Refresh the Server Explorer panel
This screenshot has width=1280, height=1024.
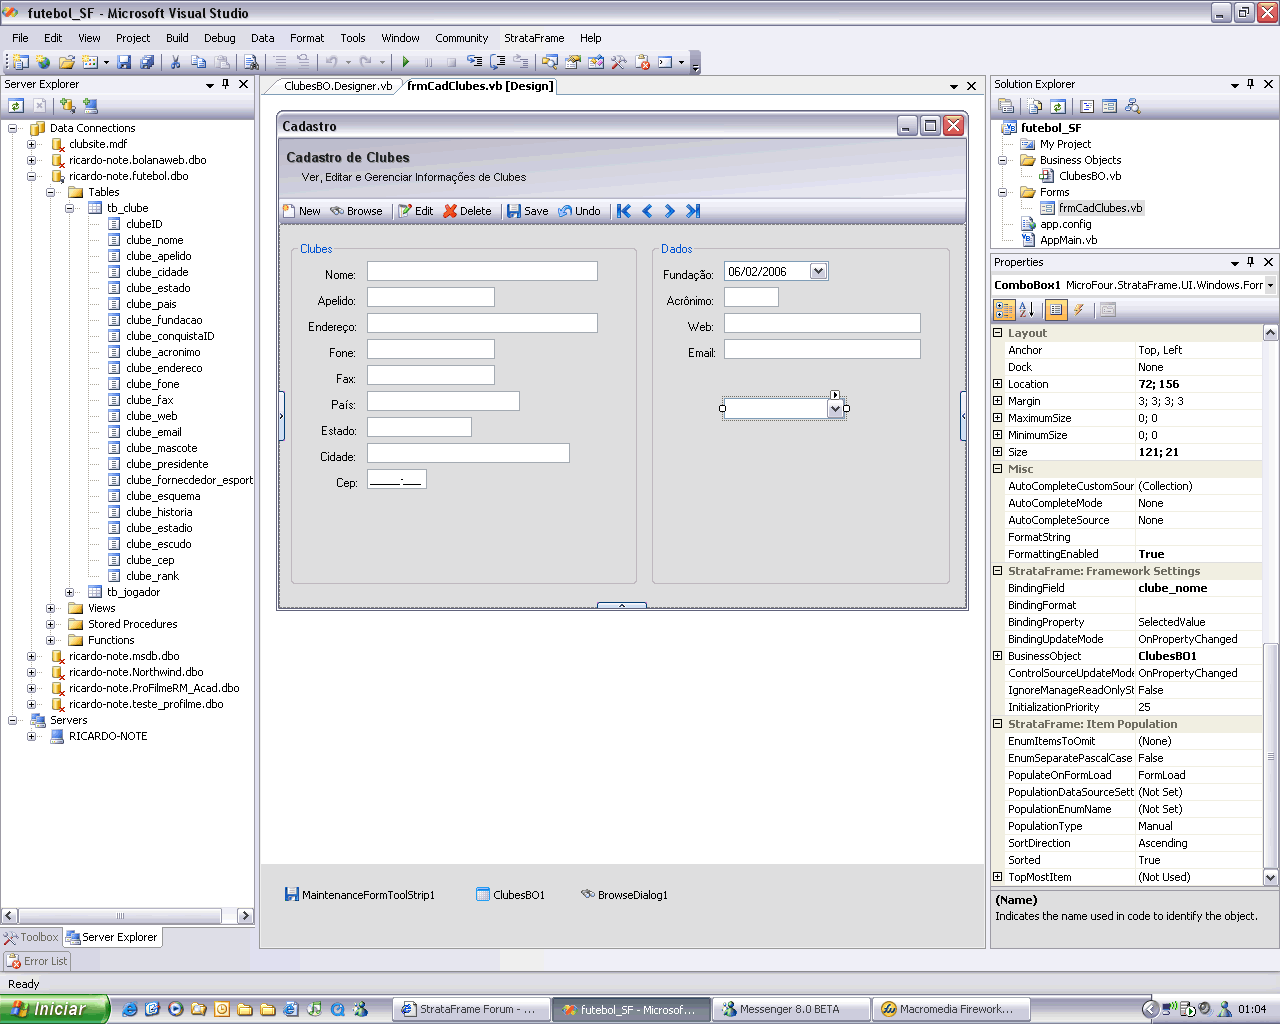tap(16, 105)
